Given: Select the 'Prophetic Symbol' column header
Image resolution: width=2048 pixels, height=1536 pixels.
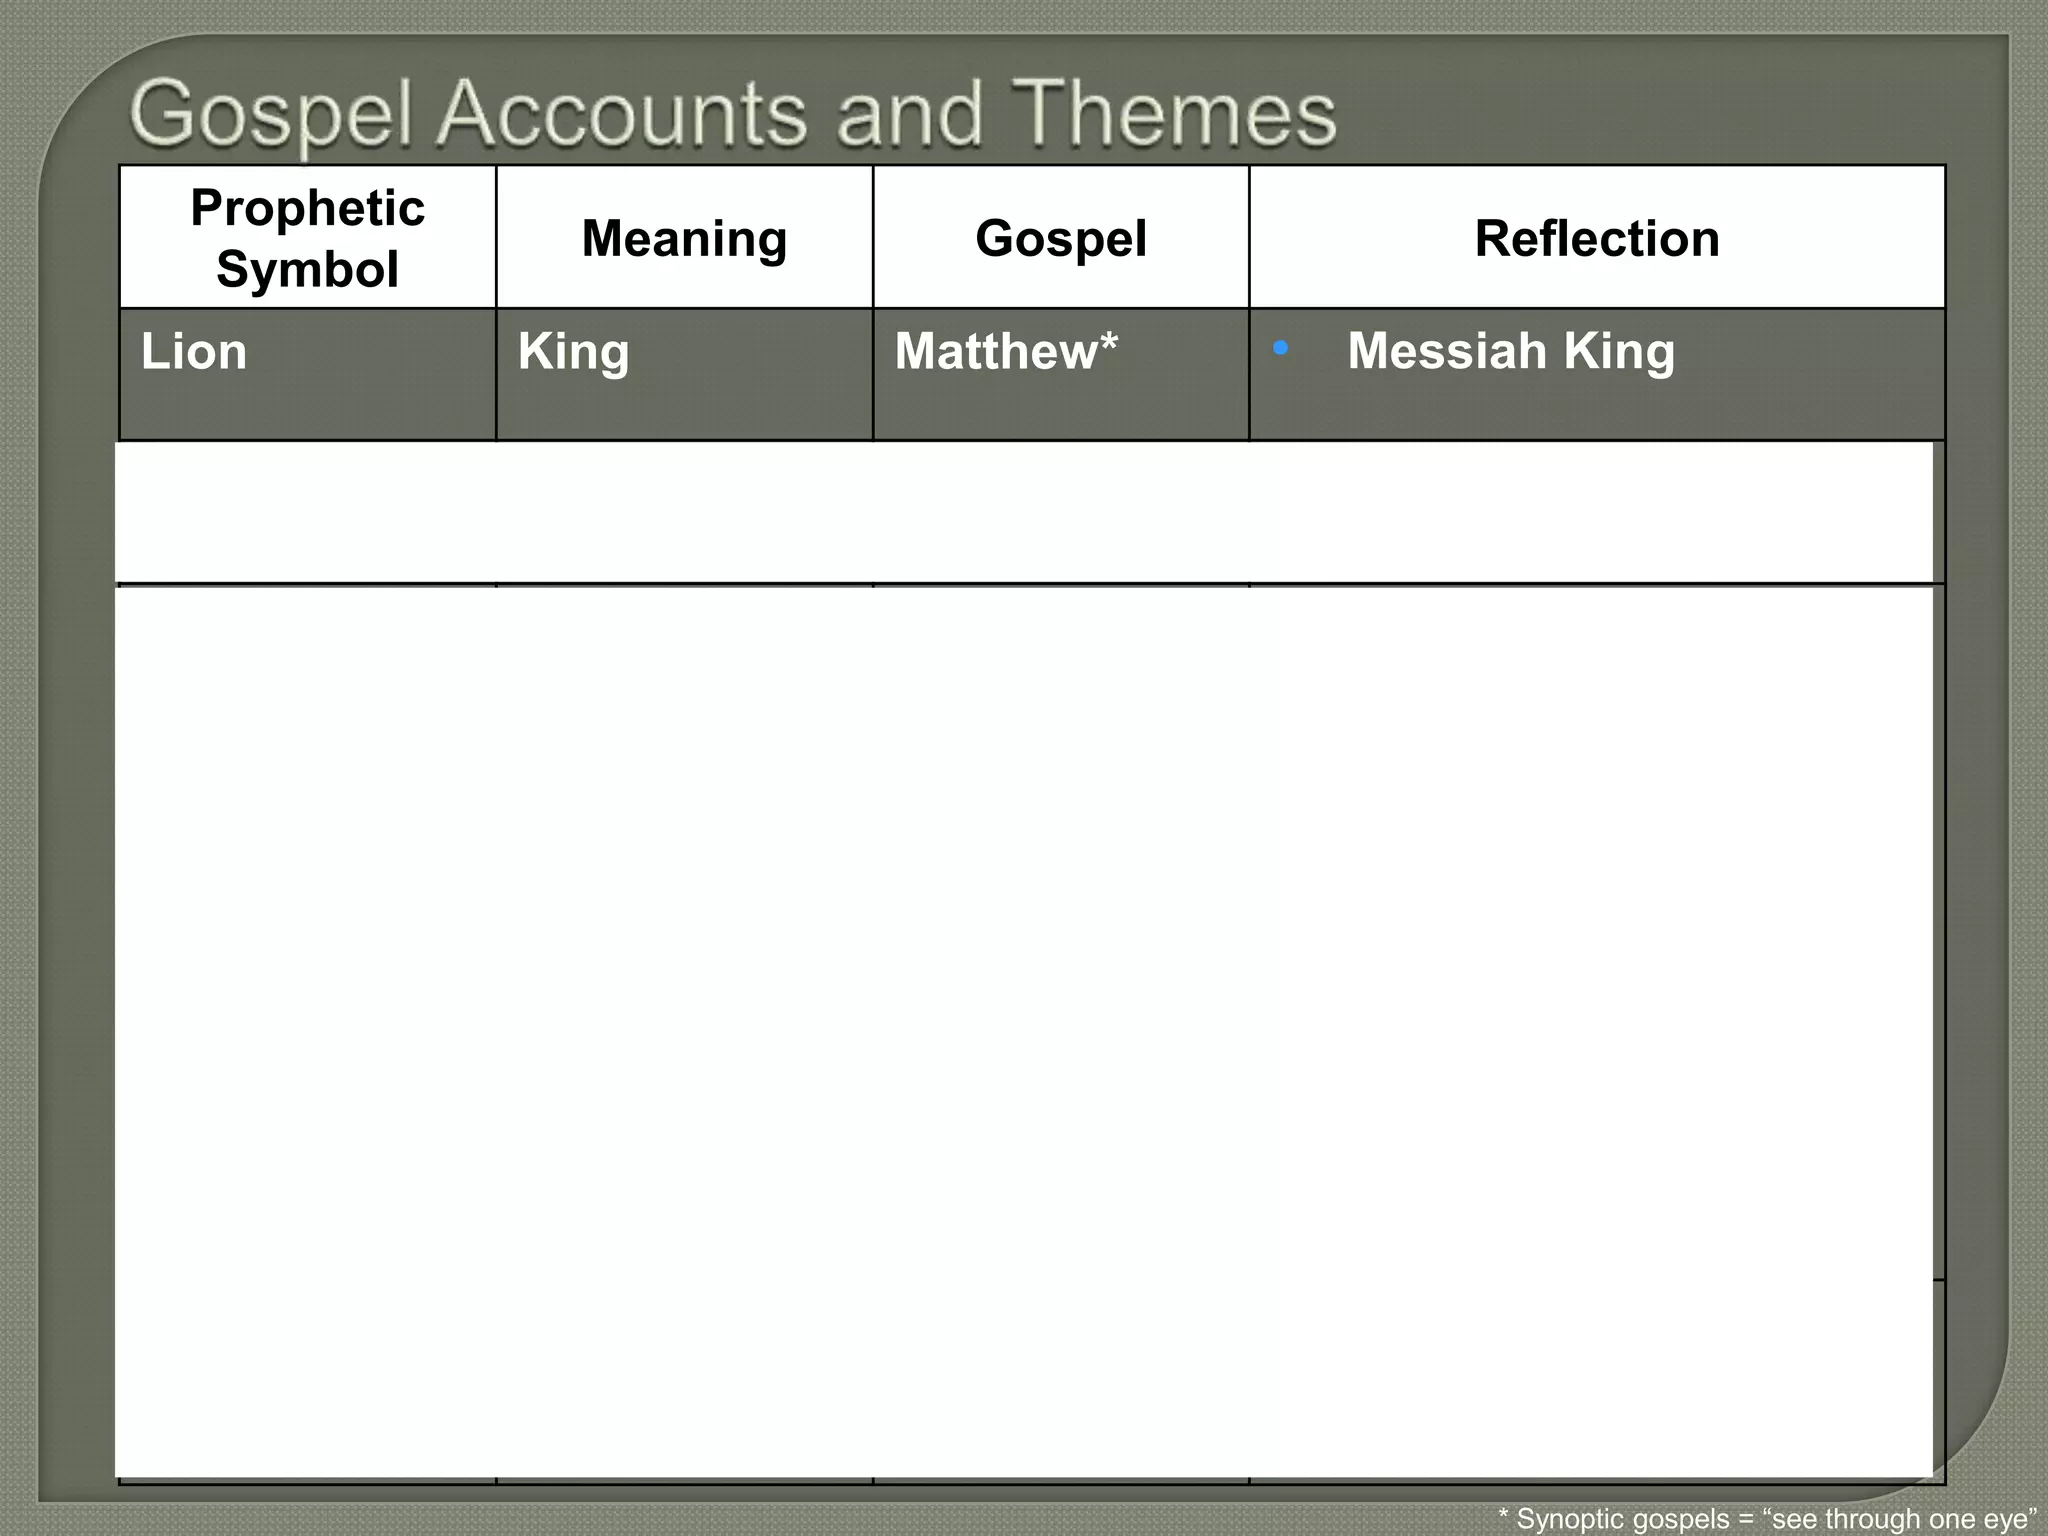Looking at the screenshot, I should point(308,237).
